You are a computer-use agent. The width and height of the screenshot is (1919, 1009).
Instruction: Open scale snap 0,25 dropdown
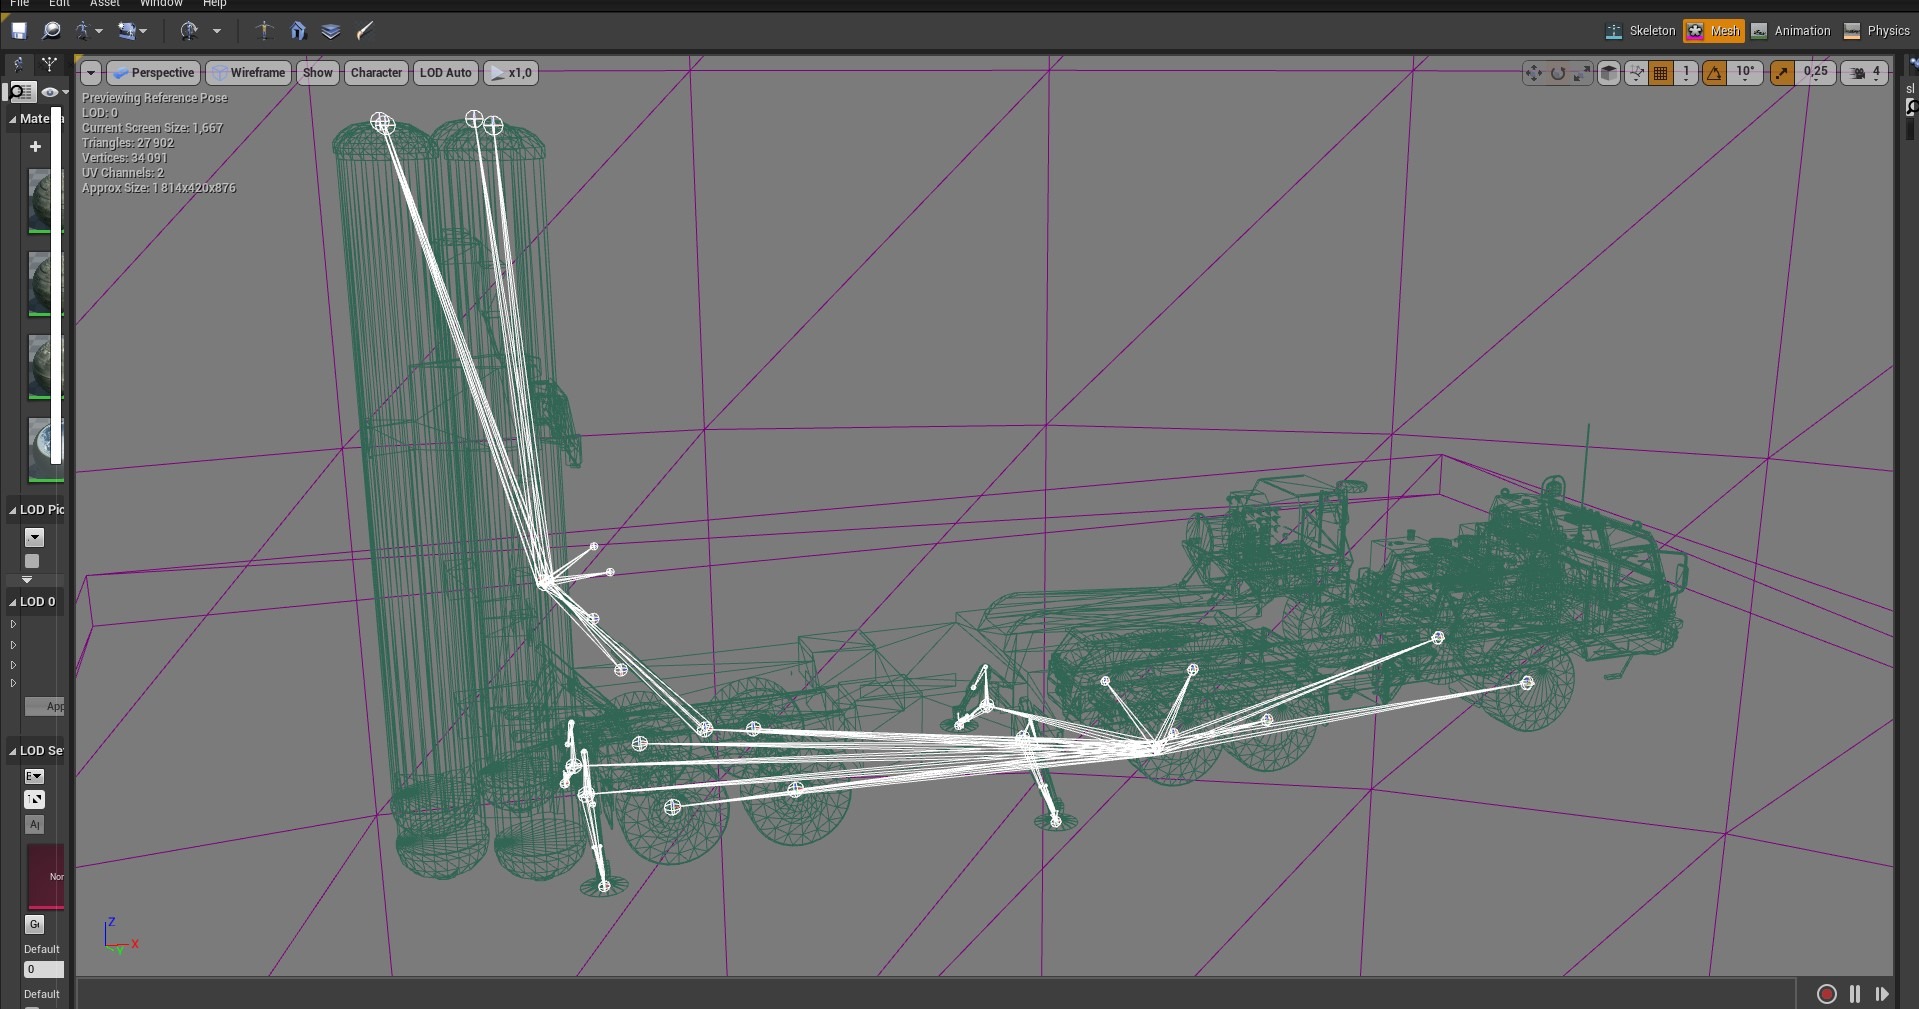[x=1816, y=73]
